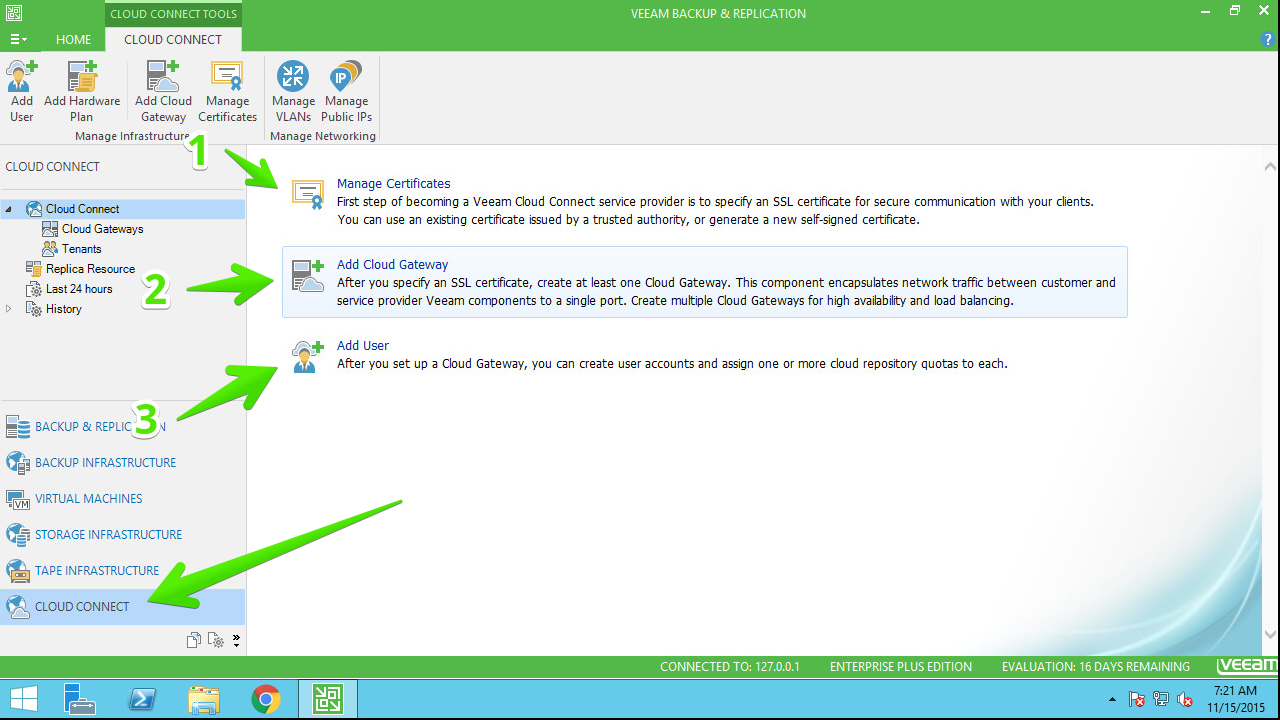Click the Add User ribbon icon

(21, 91)
